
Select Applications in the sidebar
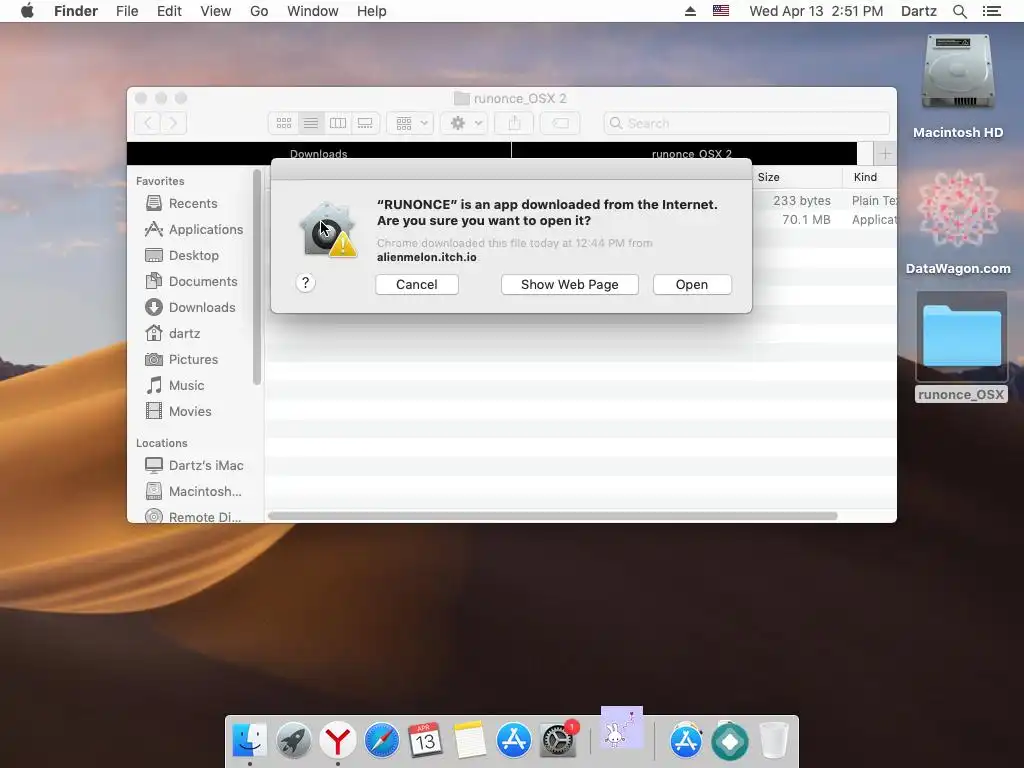click(206, 229)
